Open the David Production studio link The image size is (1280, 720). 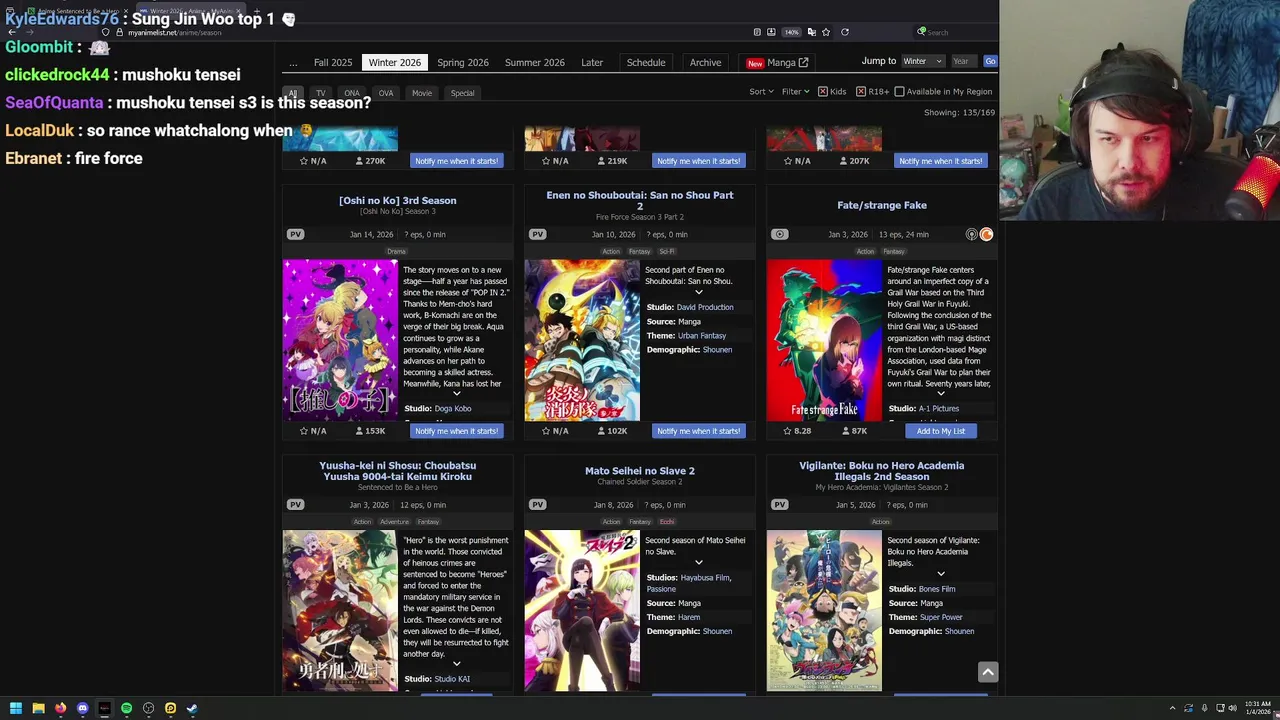tap(705, 307)
